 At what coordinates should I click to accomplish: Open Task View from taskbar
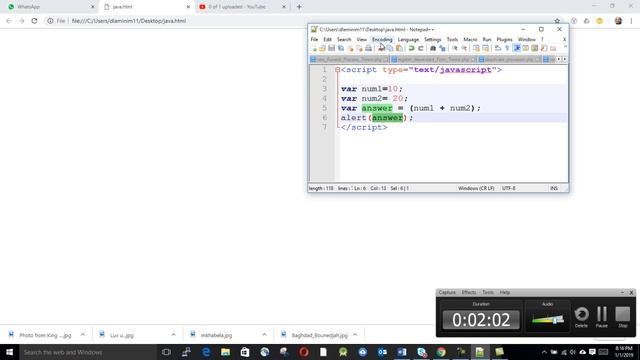[166, 352]
